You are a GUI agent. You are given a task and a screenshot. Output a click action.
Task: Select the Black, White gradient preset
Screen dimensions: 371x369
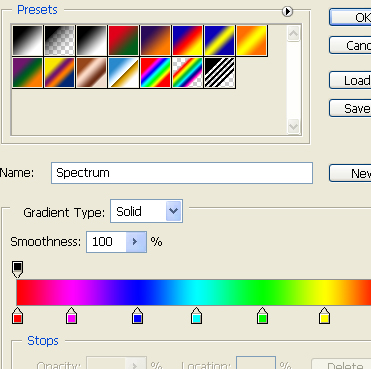tap(92, 40)
